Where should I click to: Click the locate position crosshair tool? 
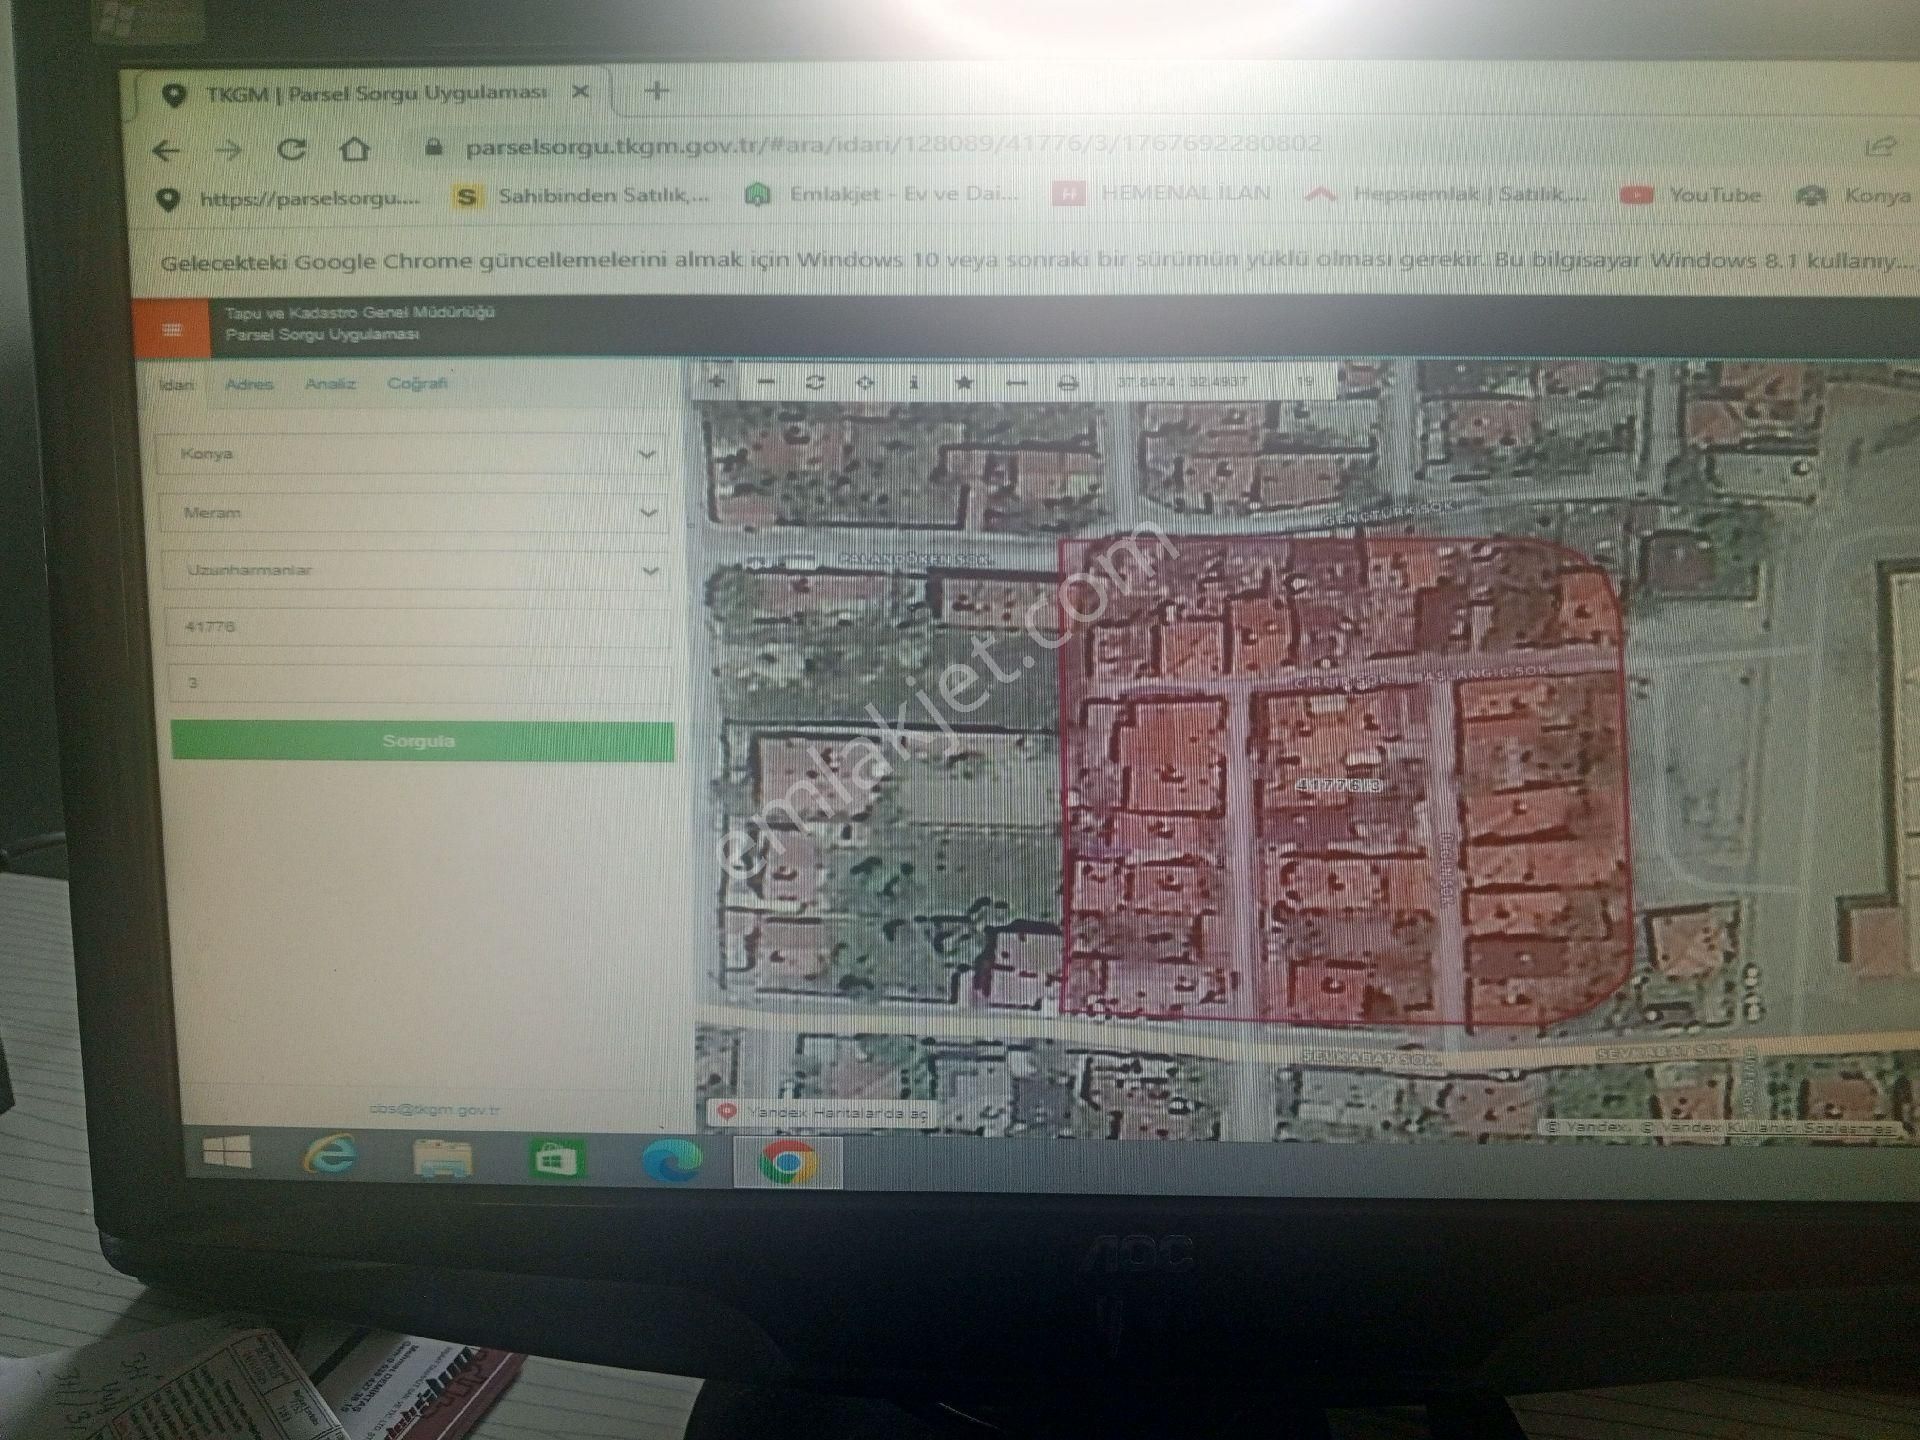(865, 383)
